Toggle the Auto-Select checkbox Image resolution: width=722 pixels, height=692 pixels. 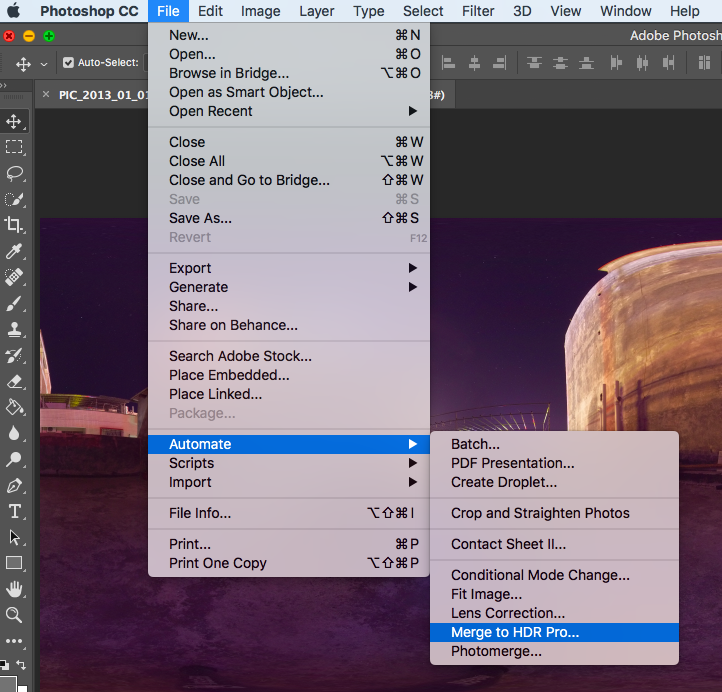(x=68, y=63)
